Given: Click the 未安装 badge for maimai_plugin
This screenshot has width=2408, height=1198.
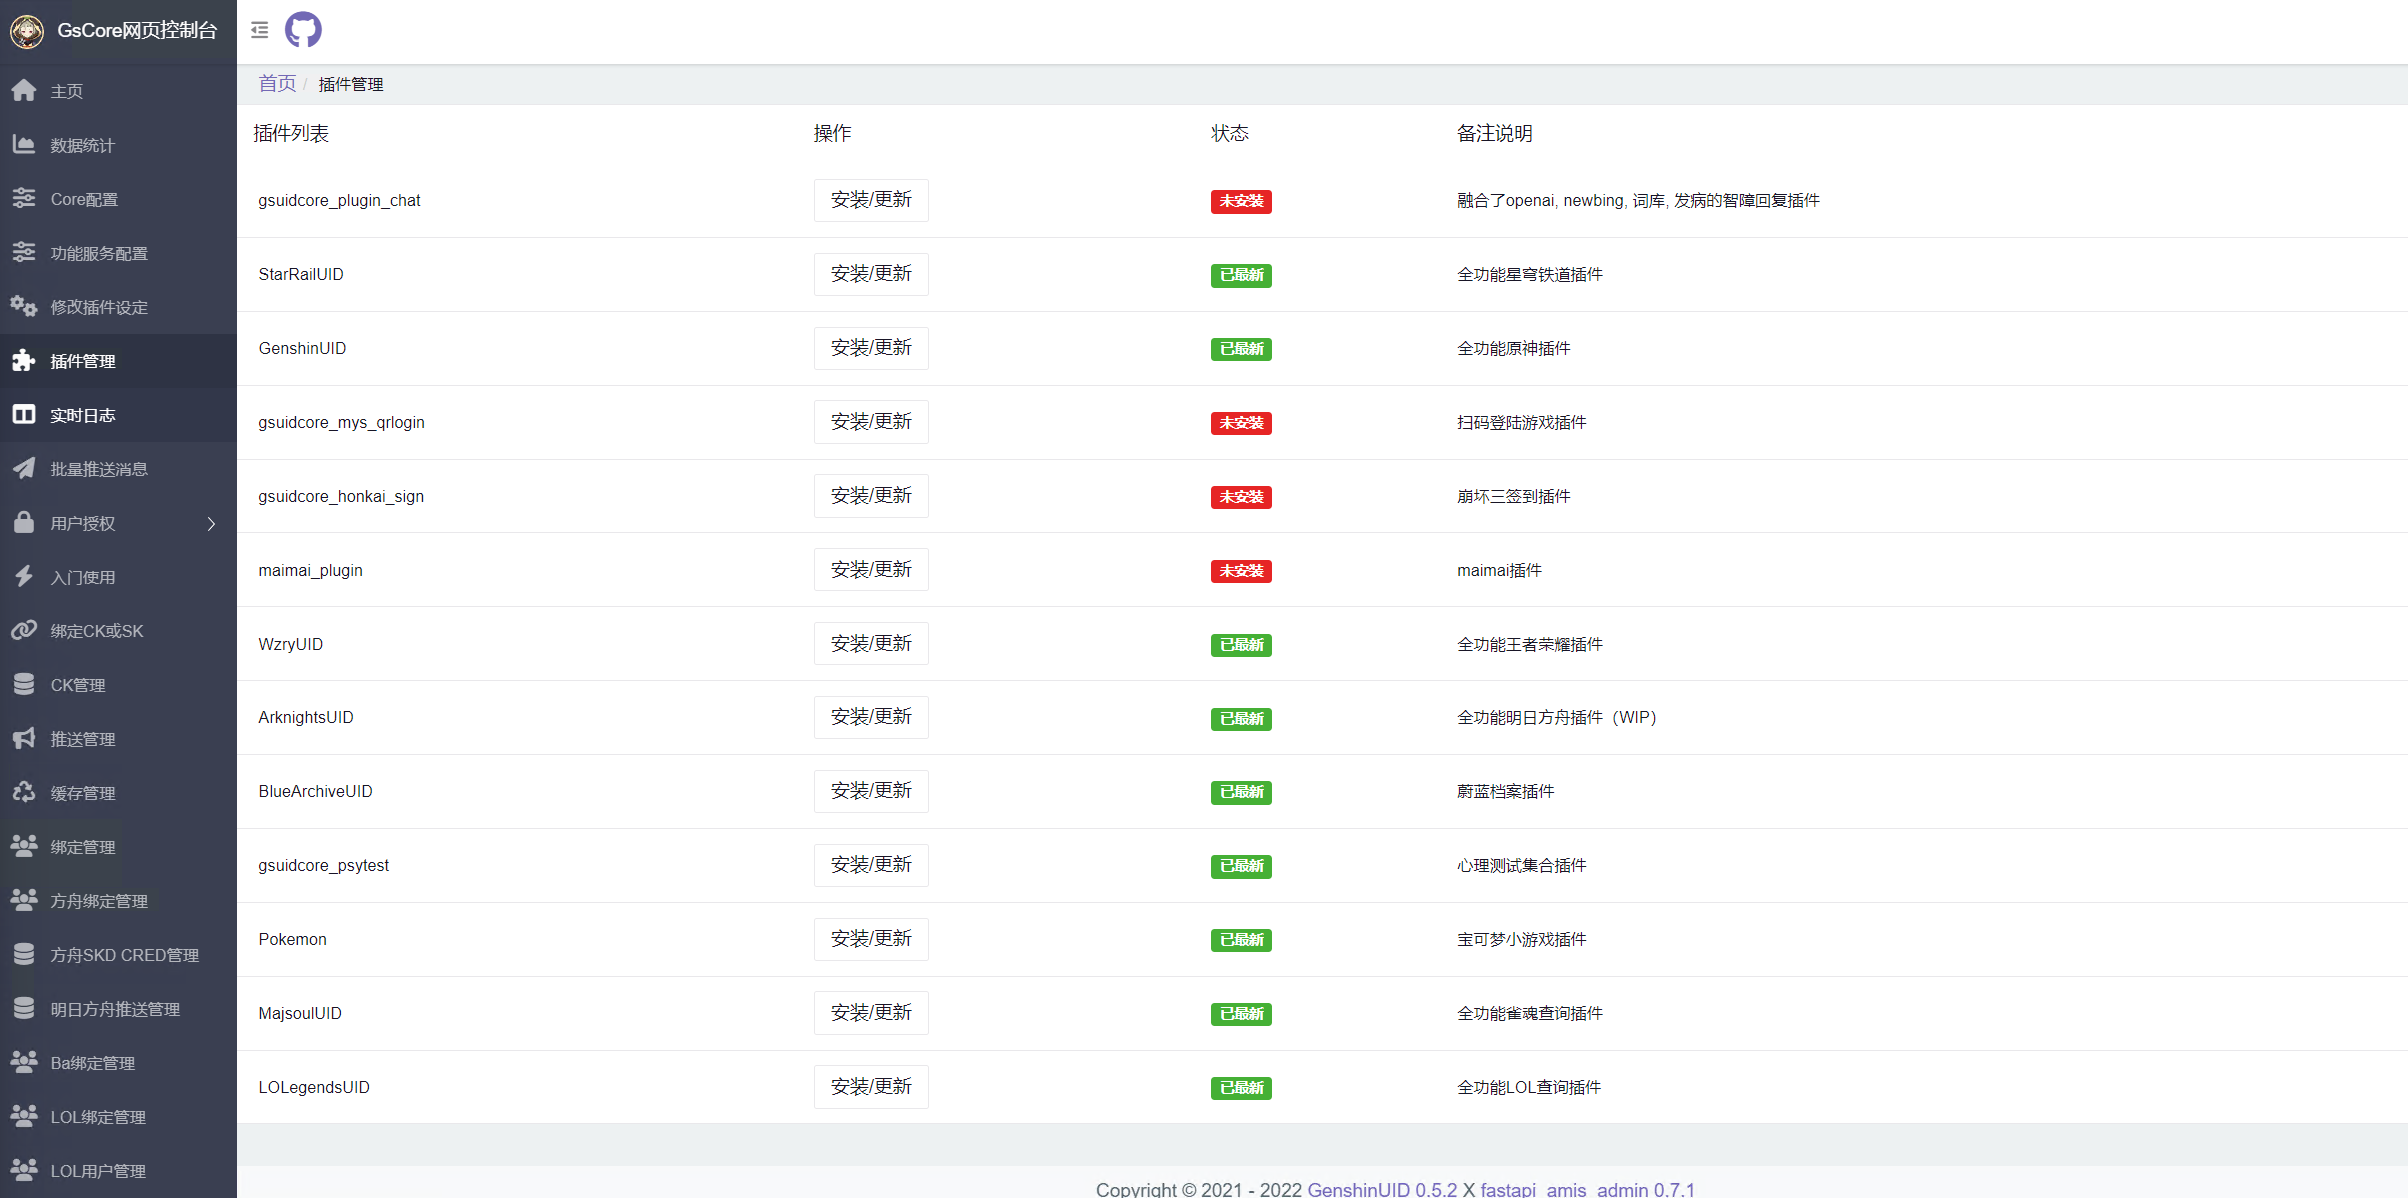Looking at the screenshot, I should (x=1241, y=571).
